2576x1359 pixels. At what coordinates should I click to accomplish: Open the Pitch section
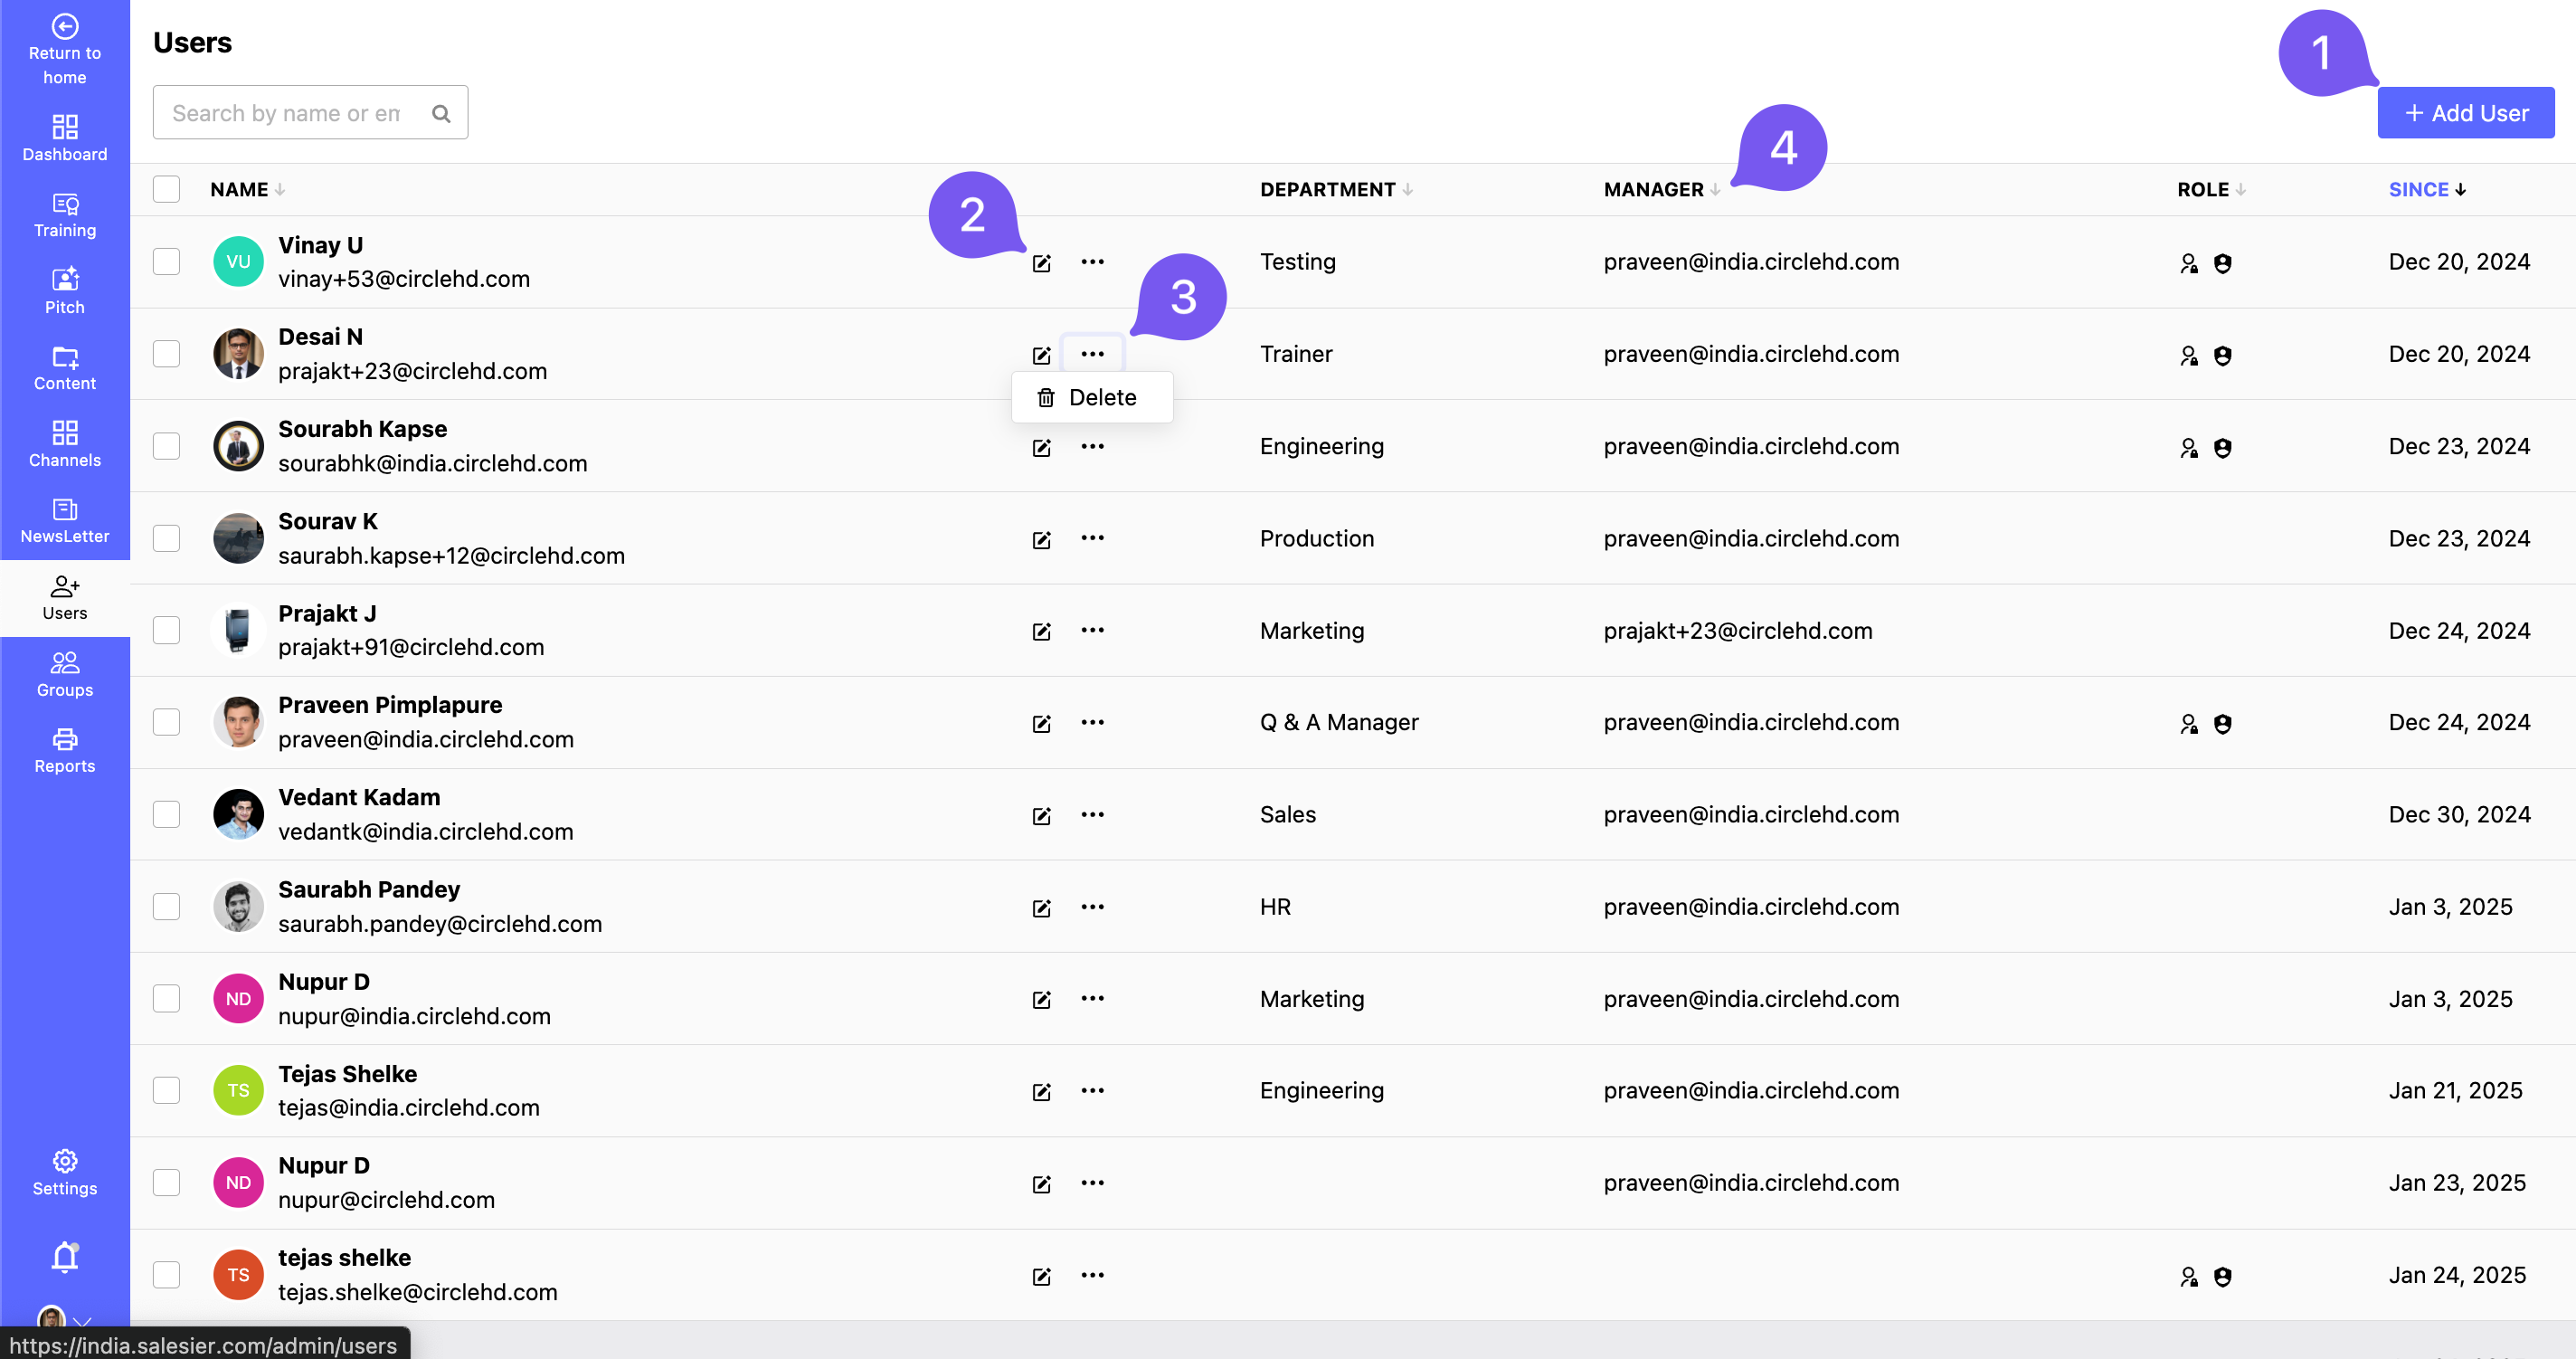[x=64, y=290]
